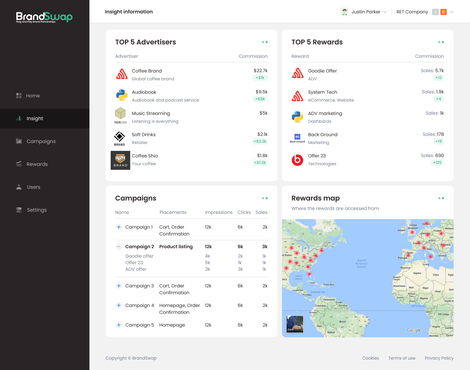The image size is (470, 370).
Task: Click the Settings icon in sidebar
Action: [x=19, y=210]
